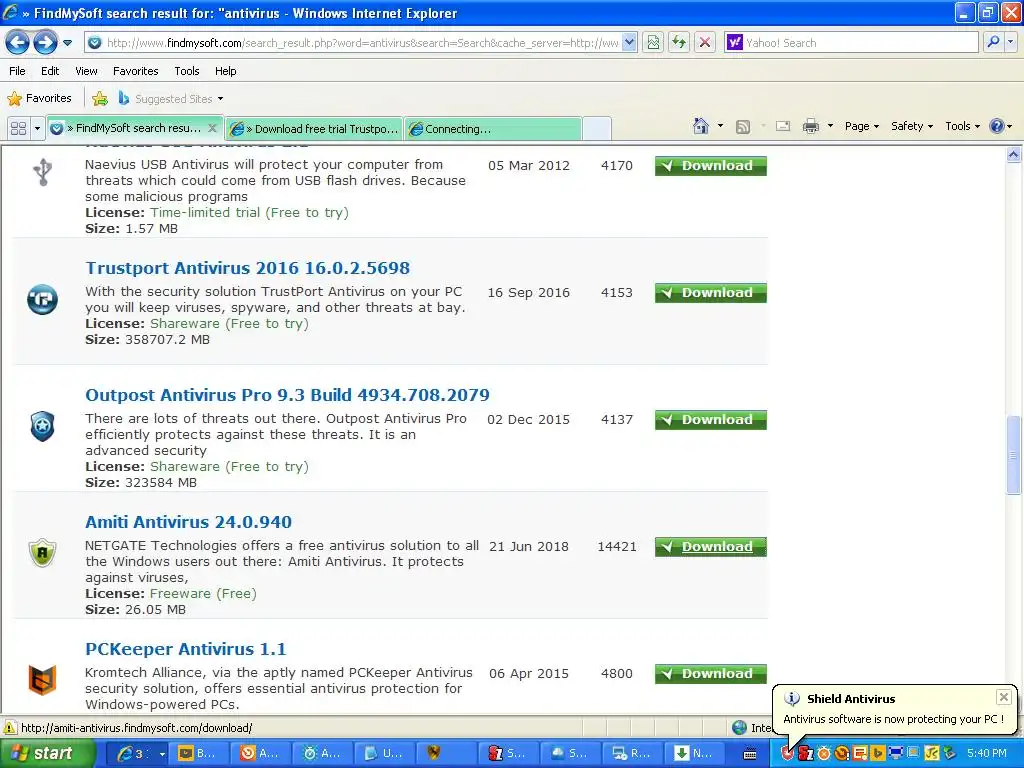Open the recent pages dropdown beside Forward
This screenshot has width=1024, height=768.
[67, 43]
